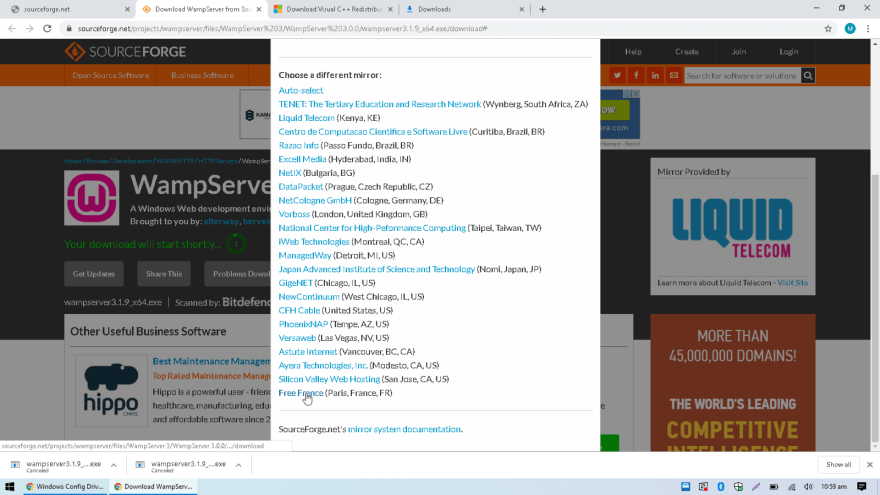This screenshot has height=495, width=880.
Task: Open the notification center icon
Action: (861, 487)
